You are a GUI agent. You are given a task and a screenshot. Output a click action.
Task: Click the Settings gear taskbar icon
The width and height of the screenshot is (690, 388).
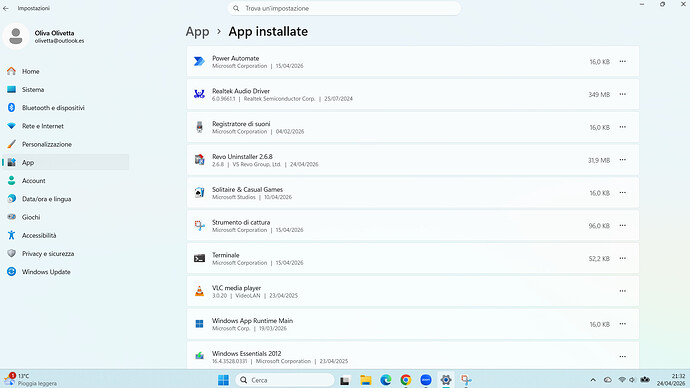click(x=446, y=380)
